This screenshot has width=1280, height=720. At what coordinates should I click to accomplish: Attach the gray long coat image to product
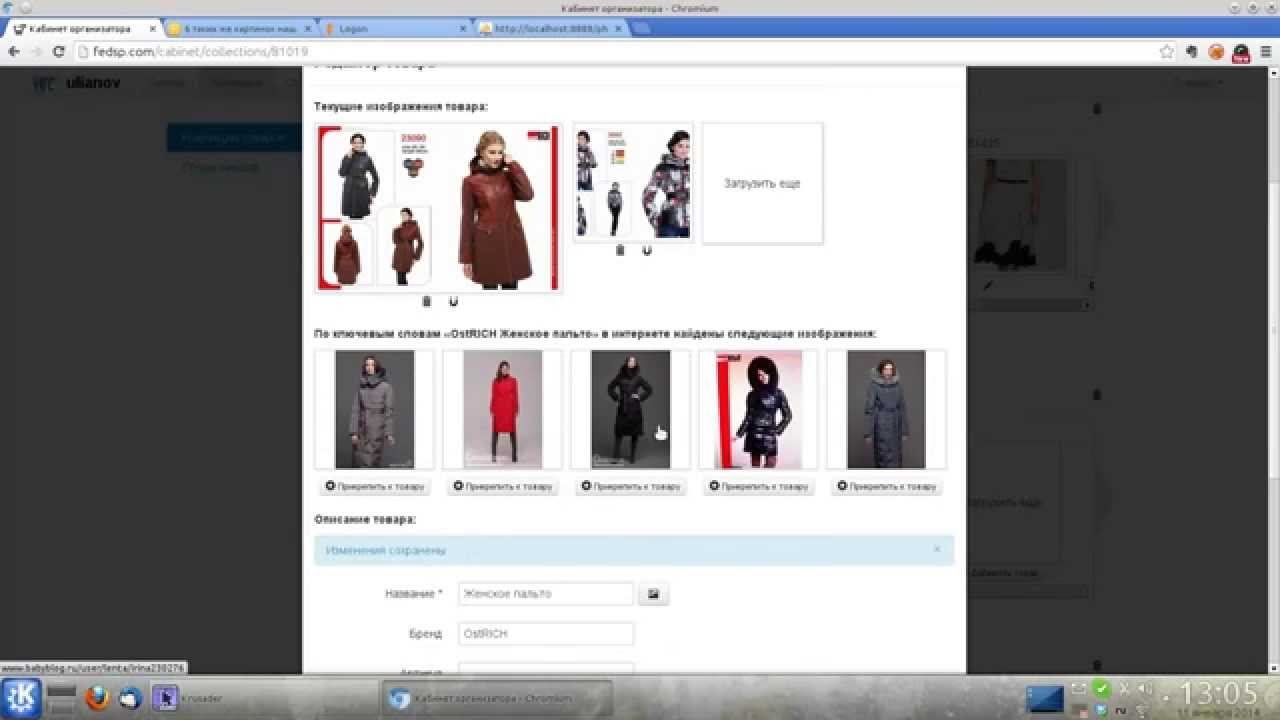pyautogui.click(x=375, y=487)
